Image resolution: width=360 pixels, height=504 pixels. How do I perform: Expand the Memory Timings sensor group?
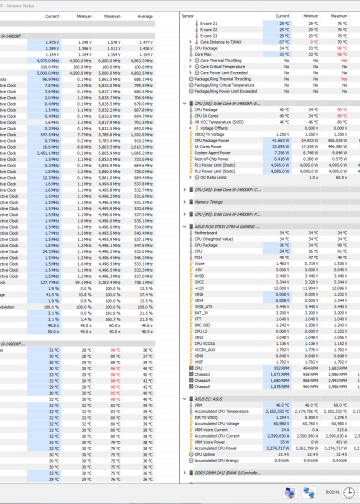(x=185, y=202)
